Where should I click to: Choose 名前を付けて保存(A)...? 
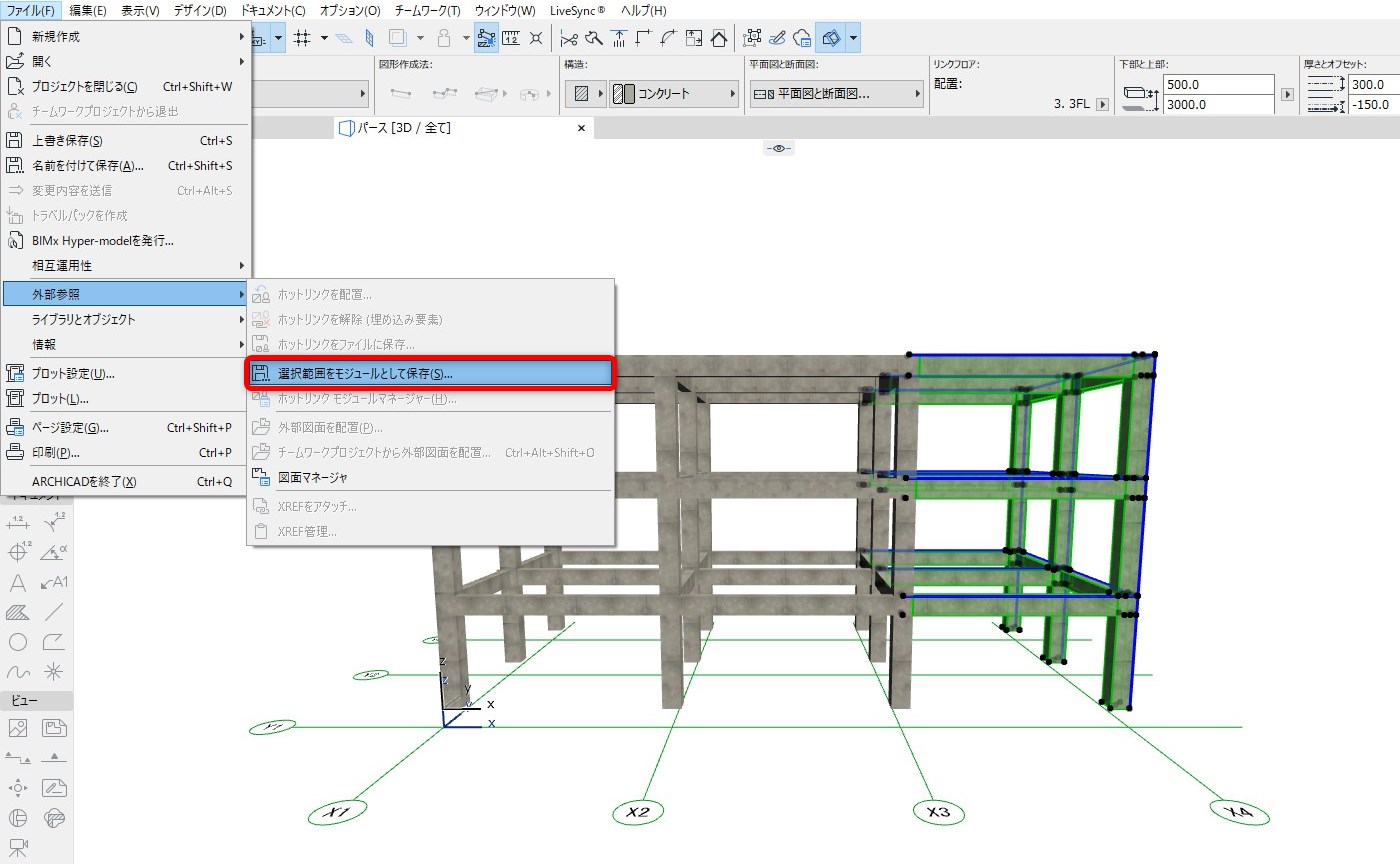125,166
